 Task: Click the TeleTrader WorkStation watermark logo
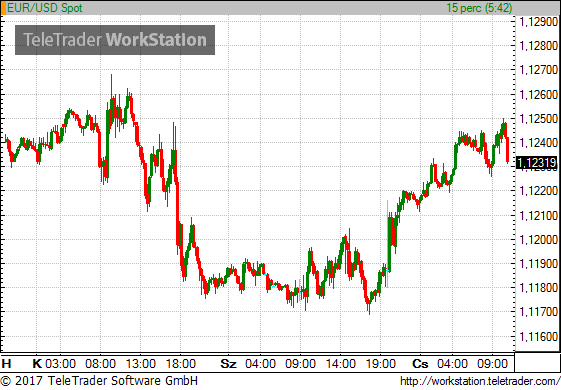(x=115, y=40)
